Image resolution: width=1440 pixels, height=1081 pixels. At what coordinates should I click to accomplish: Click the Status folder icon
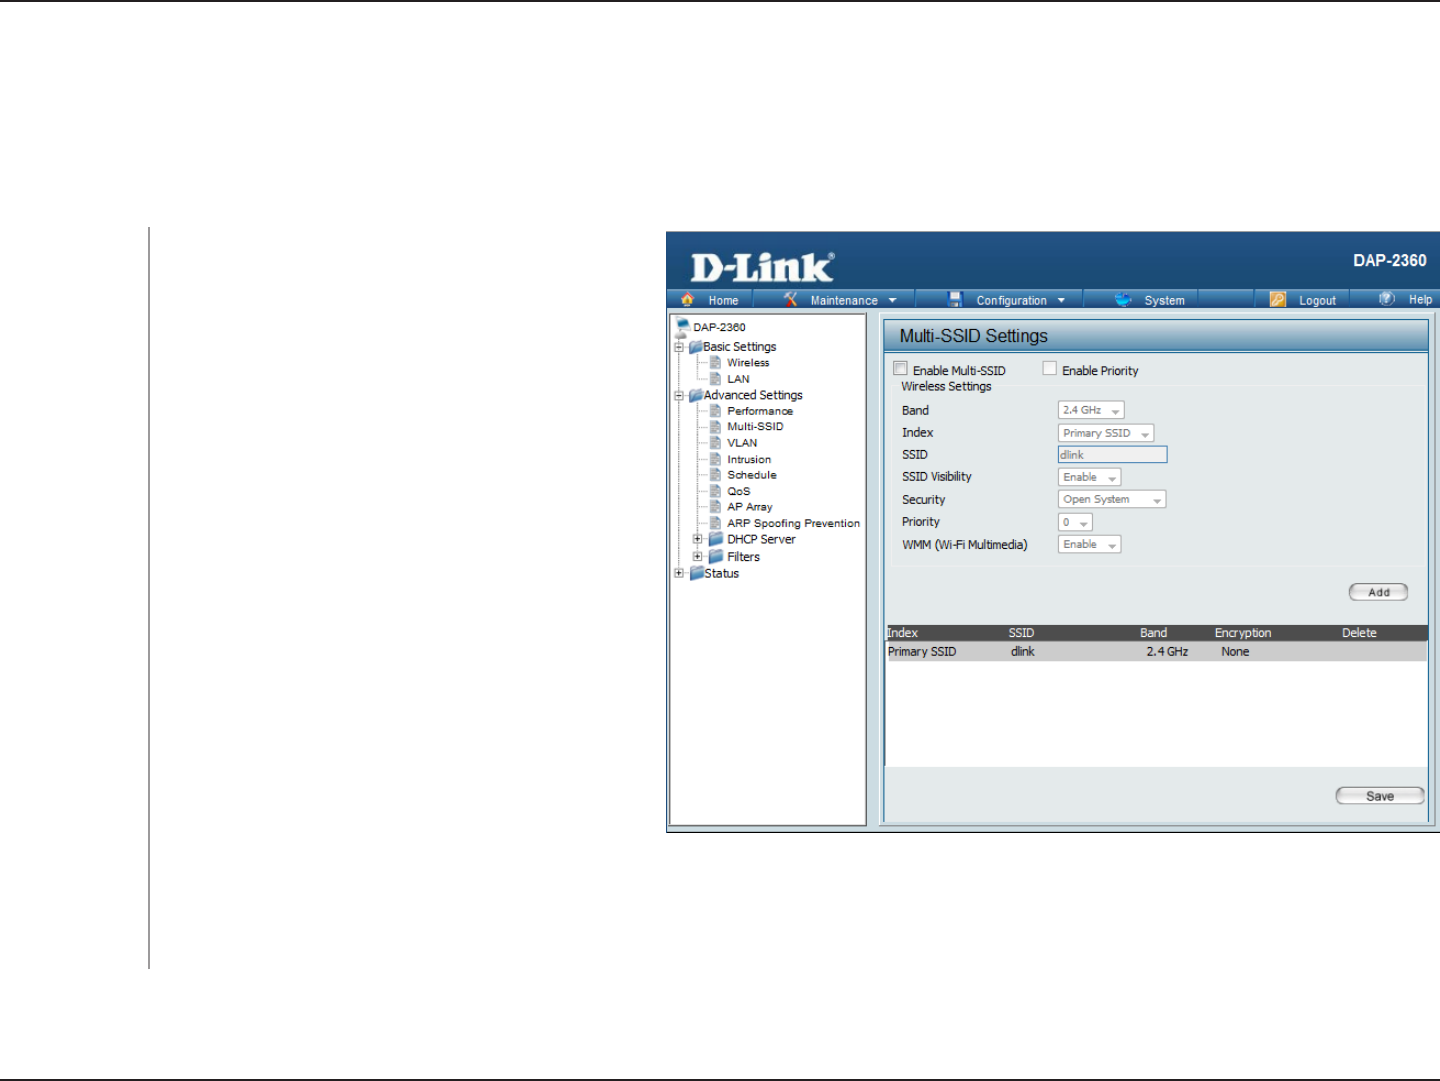(x=697, y=573)
